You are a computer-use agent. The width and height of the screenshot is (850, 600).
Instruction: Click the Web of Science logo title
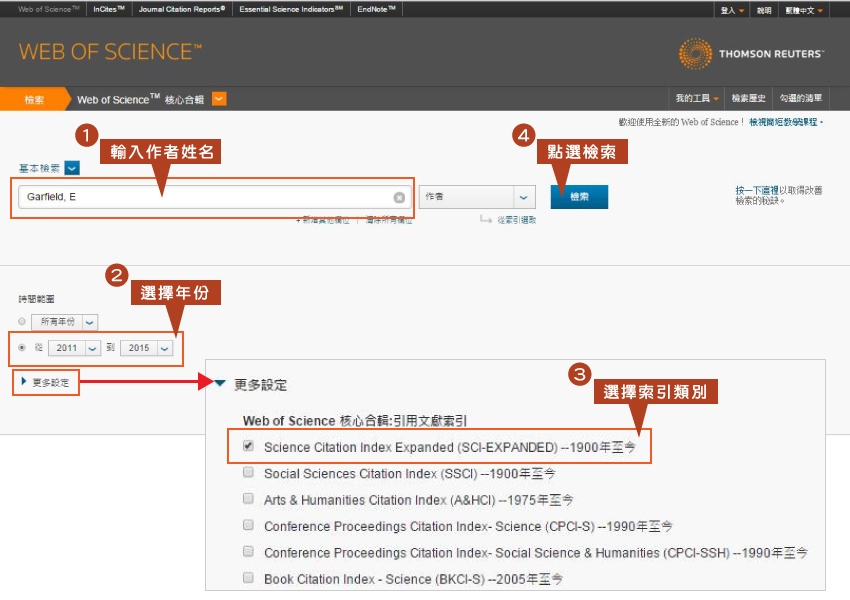coord(111,52)
